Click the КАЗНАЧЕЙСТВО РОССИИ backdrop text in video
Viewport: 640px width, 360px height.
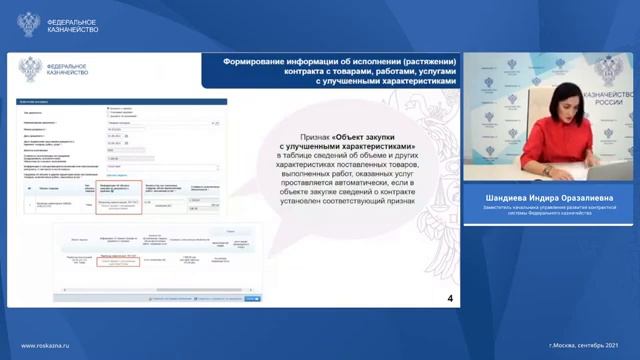pos(608,98)
